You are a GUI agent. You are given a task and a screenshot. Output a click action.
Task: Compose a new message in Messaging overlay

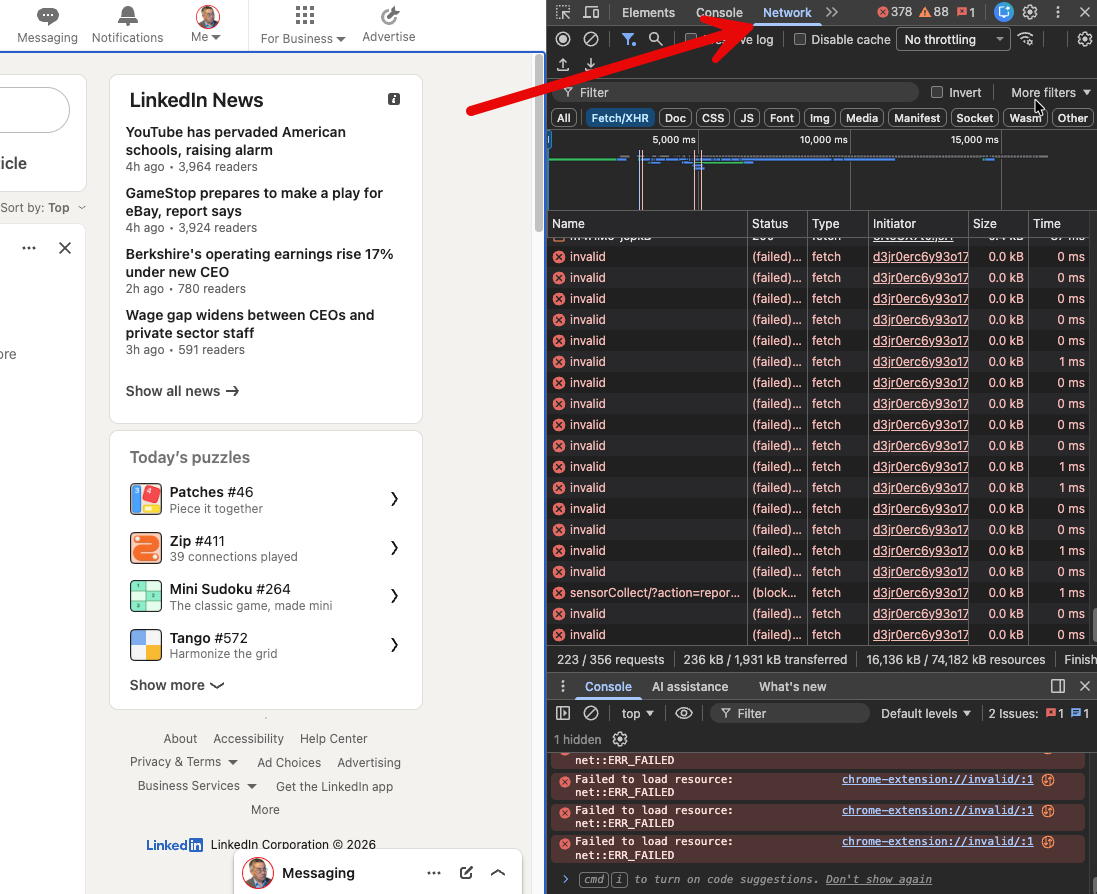click(466, 872)
